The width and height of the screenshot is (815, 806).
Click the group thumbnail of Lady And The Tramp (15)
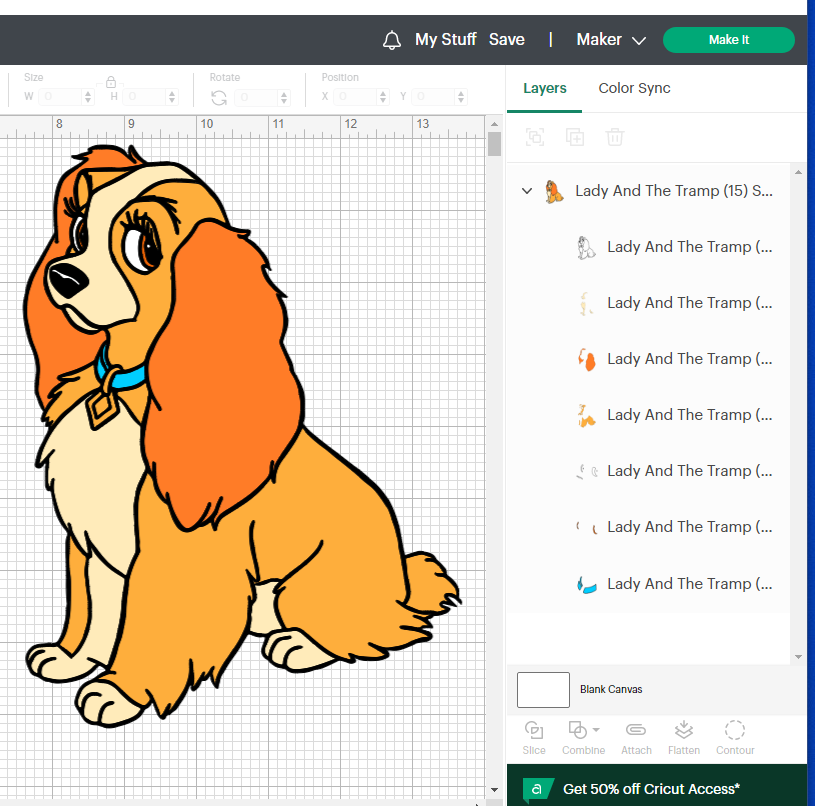pos(554,191)
